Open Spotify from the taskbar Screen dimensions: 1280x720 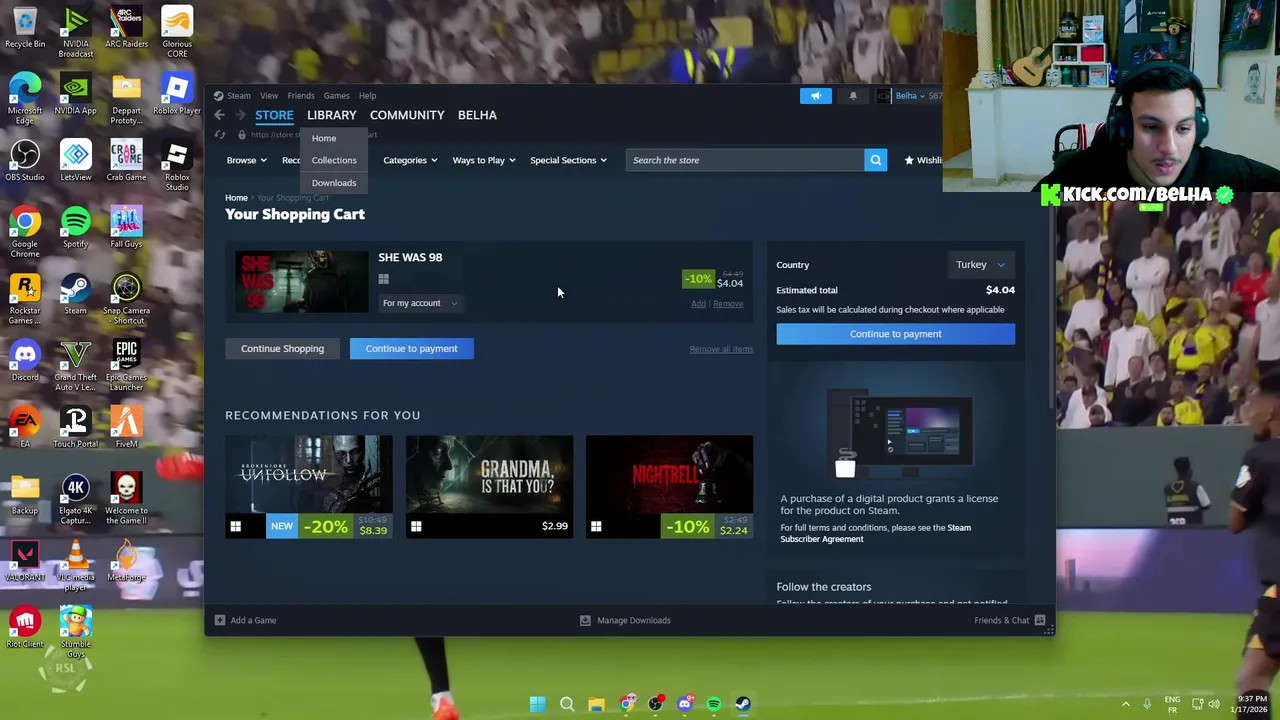714,704
